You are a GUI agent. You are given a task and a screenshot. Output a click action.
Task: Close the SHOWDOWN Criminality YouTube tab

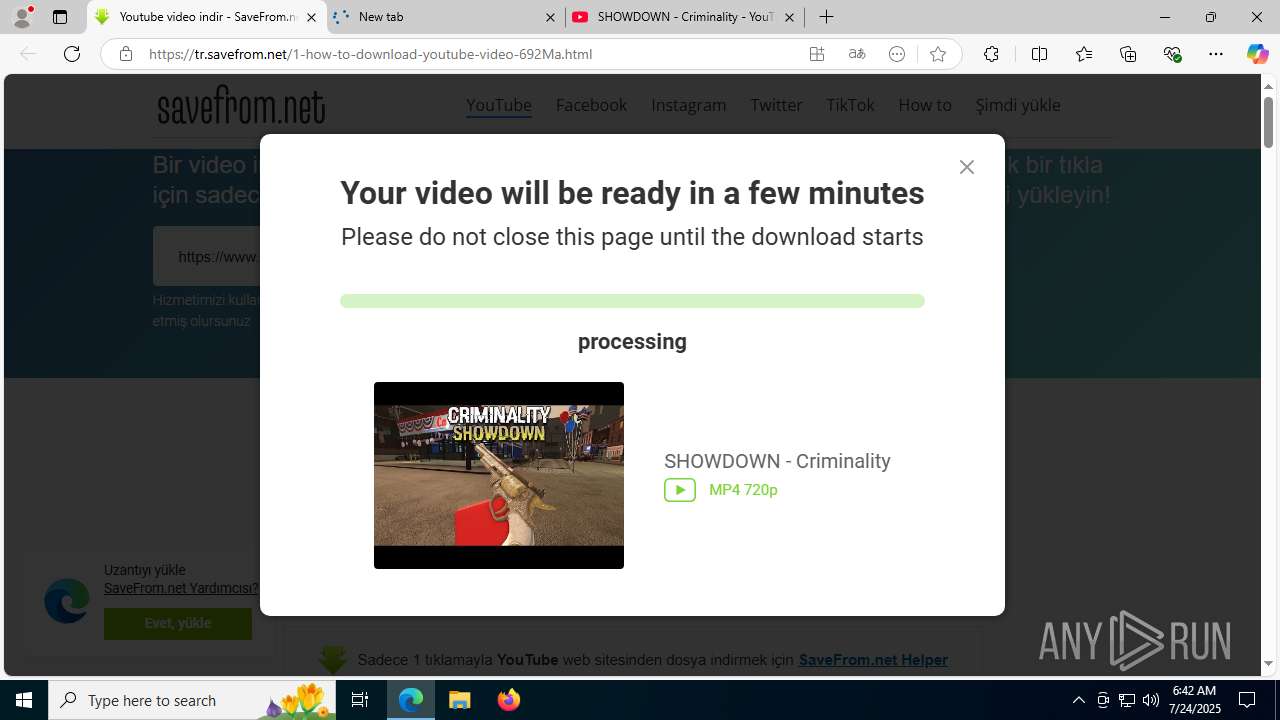(789, 17)
